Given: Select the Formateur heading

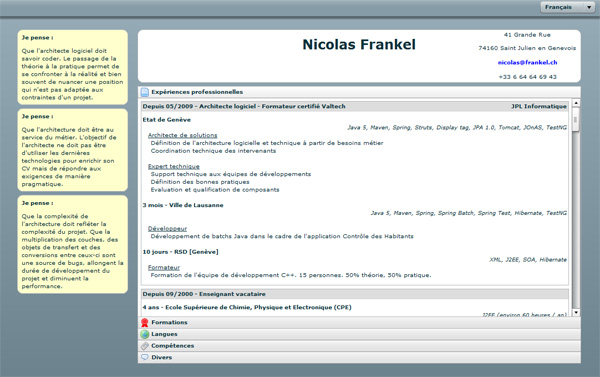Looking at the screenshot, I should coord(164,268).
